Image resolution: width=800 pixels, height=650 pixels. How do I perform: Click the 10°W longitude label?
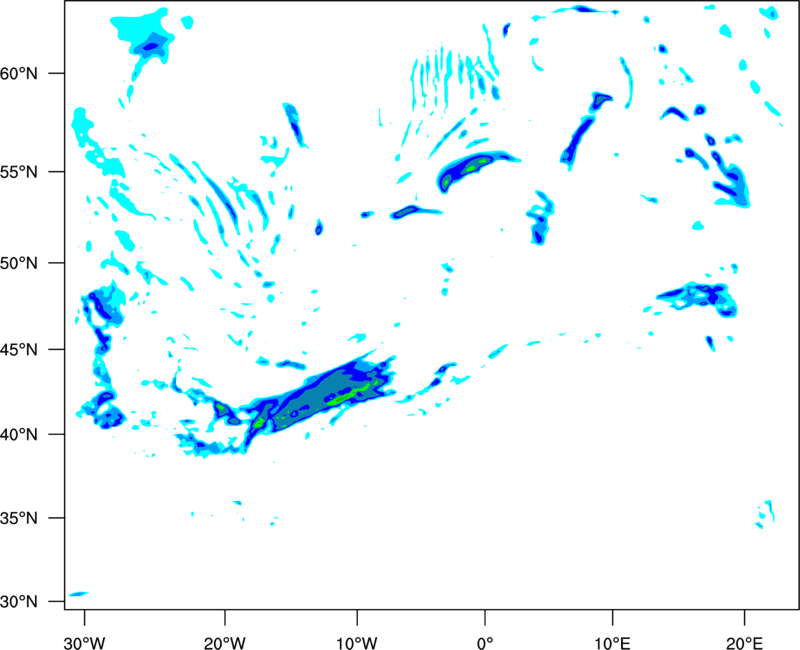(x=357, y=643)
